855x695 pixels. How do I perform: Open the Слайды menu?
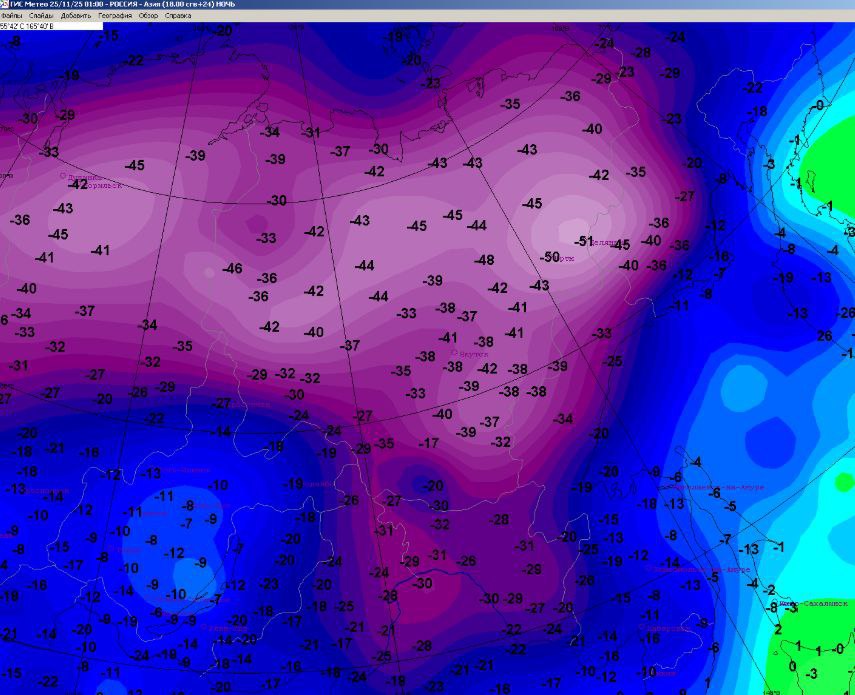coord(41,16)
